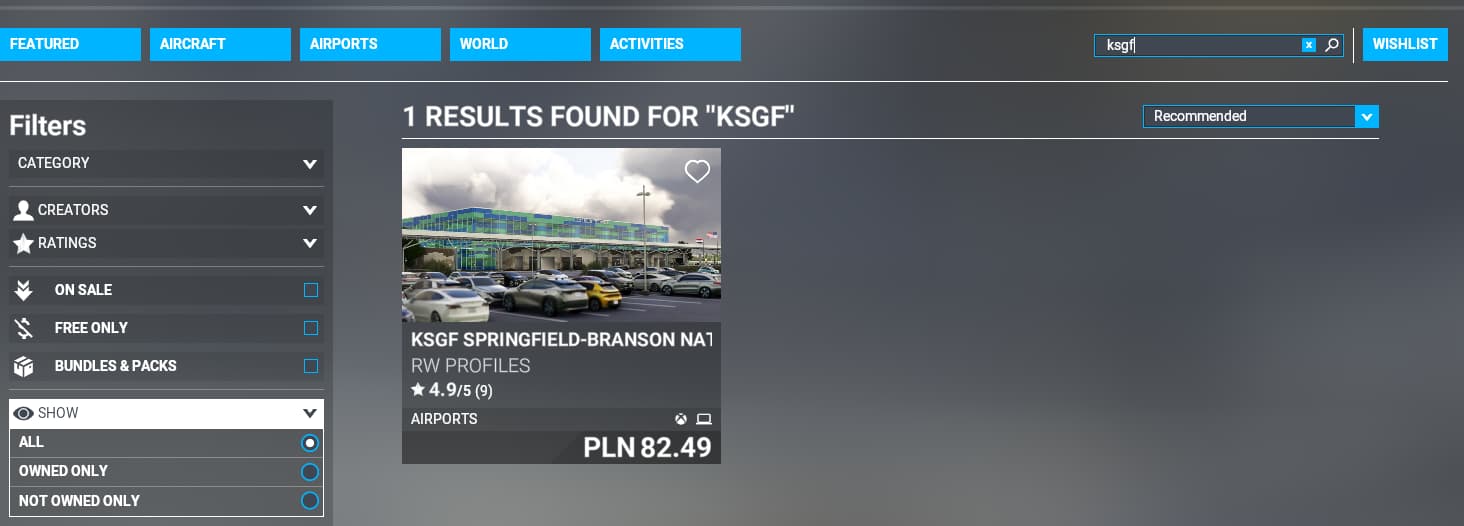The width and height of the screenshot is (1464, 526).
Task: Click the Bundles & Packs box icon
Action: tap(23, 366)
